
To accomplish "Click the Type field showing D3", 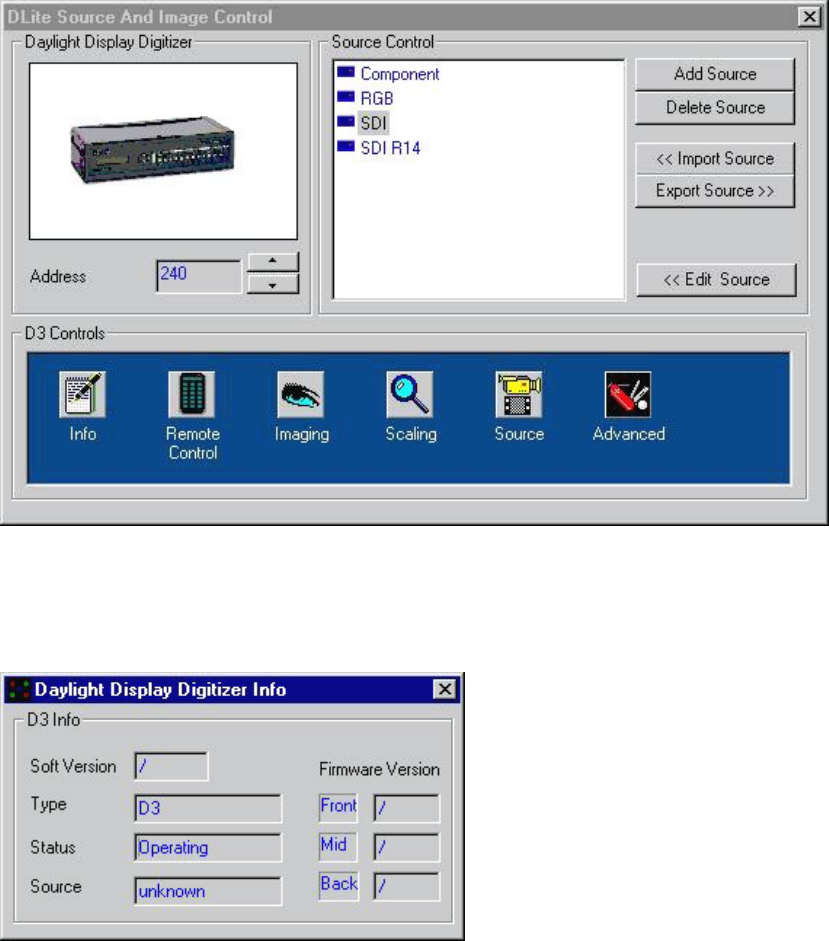I will (x=208, y=808).
